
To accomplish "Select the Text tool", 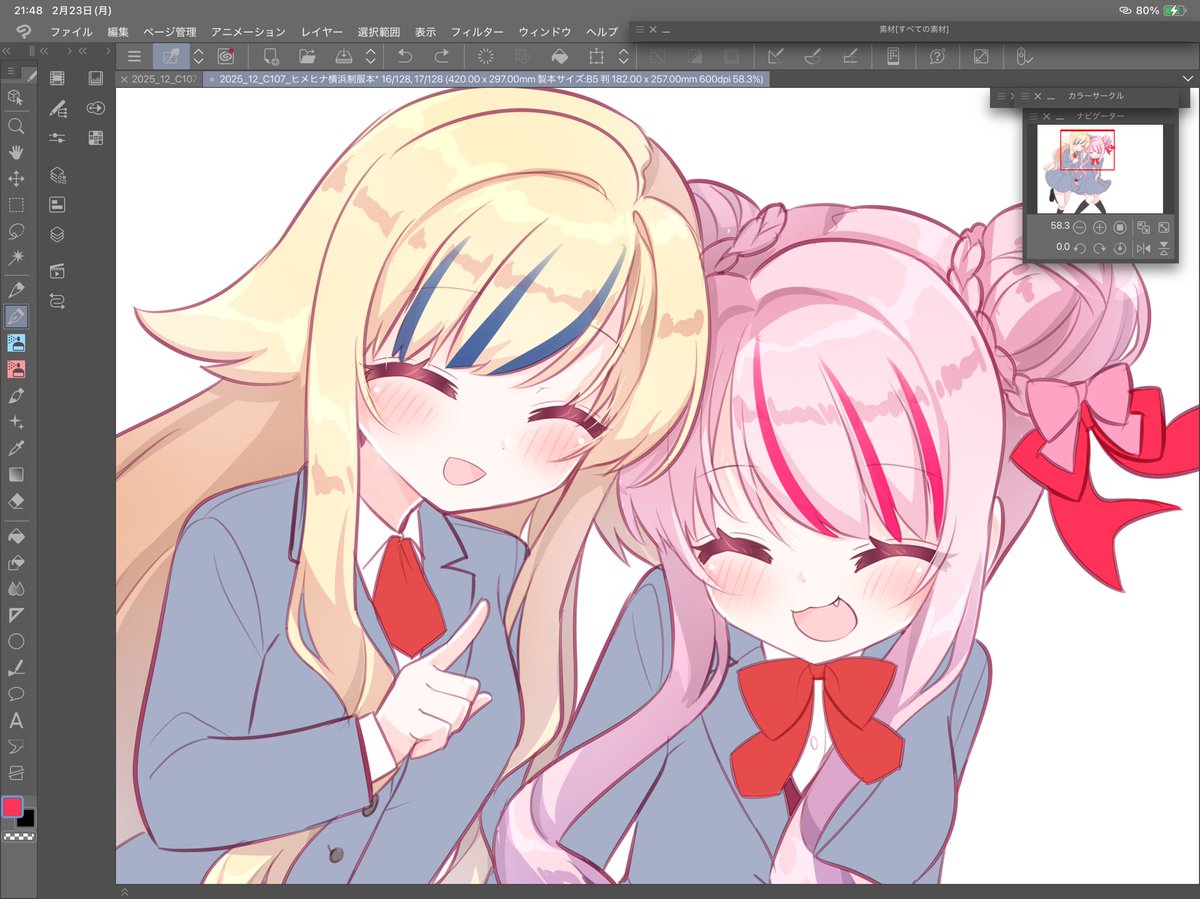I will (x=16, y=719).
